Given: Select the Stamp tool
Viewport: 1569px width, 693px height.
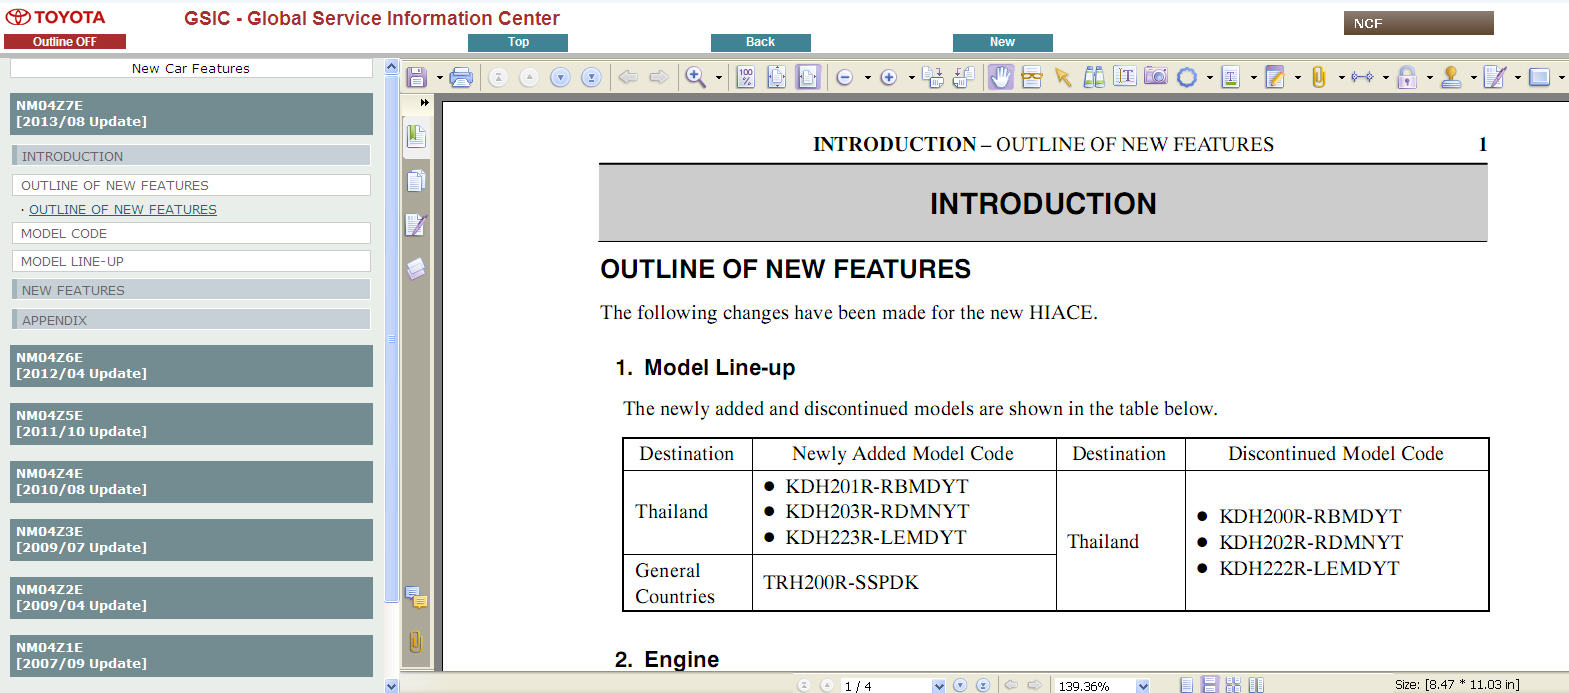Looking at the screenshot, I should coord(1451,77).
